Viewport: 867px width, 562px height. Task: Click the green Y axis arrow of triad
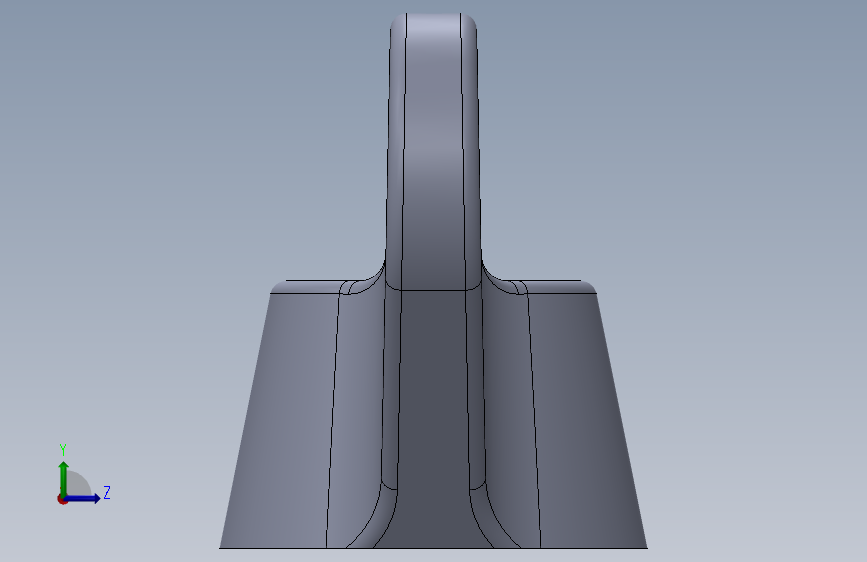[x=63, y=478]
